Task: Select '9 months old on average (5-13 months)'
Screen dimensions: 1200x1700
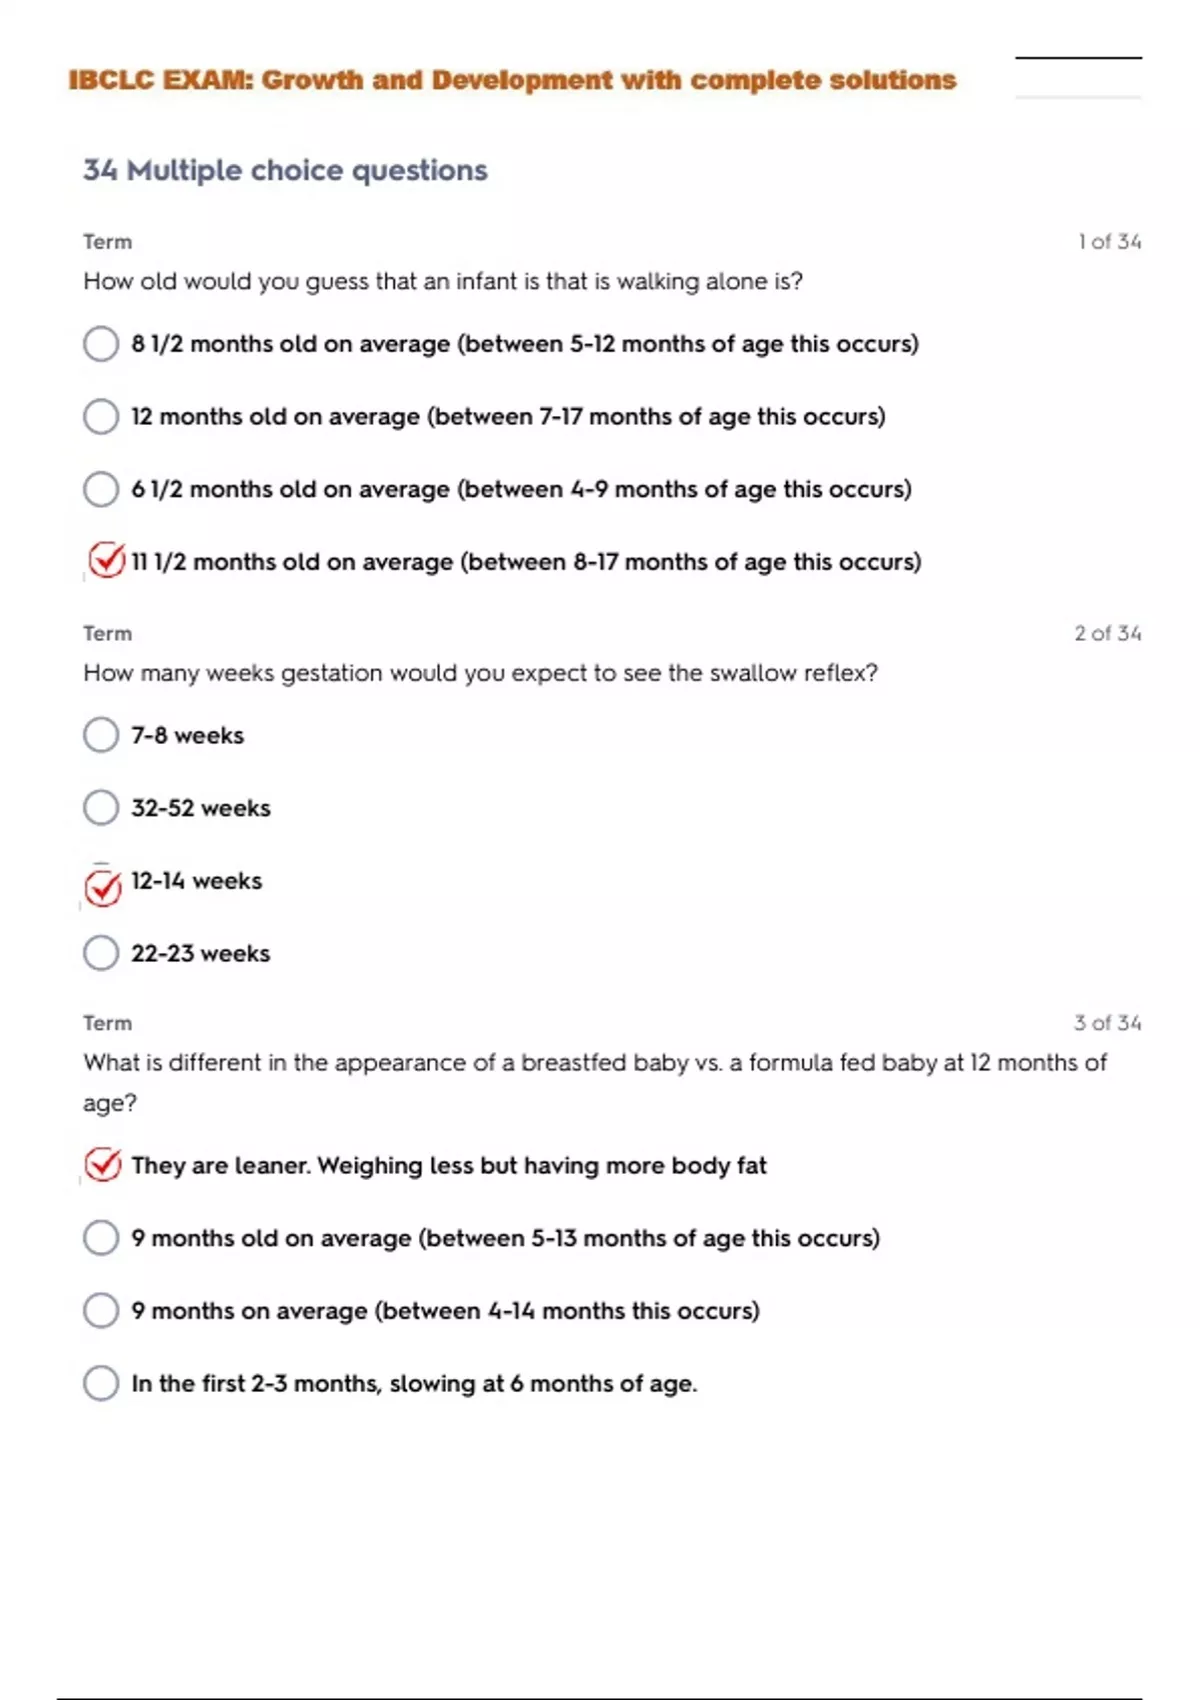Action: (x=101, y=1238)
